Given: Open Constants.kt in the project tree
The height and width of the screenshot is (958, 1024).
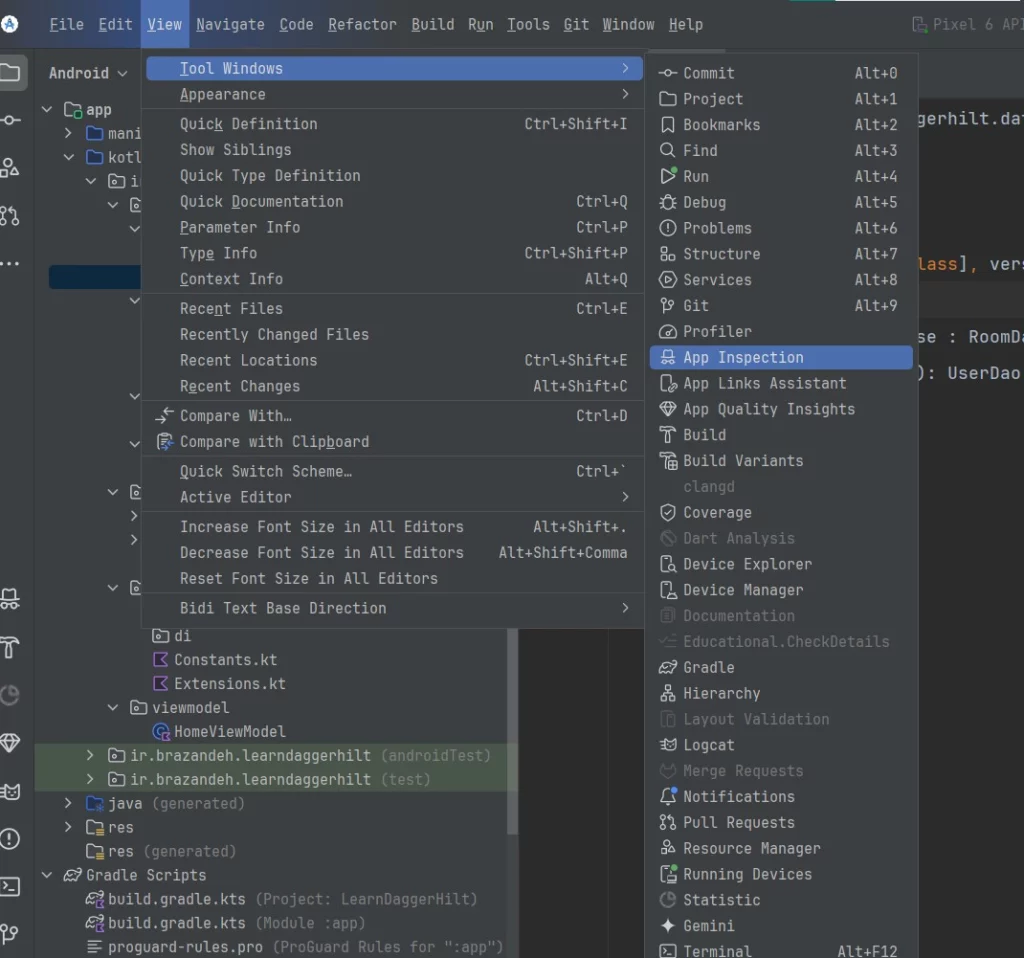Looking at the screenshot, I should tap(225, 660).
